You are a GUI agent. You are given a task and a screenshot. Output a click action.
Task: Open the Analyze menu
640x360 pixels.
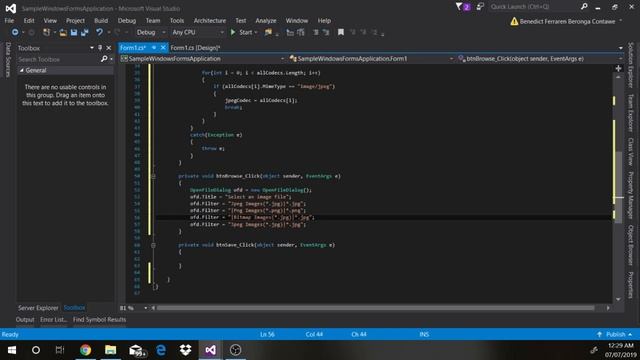[x=266, y=20]
